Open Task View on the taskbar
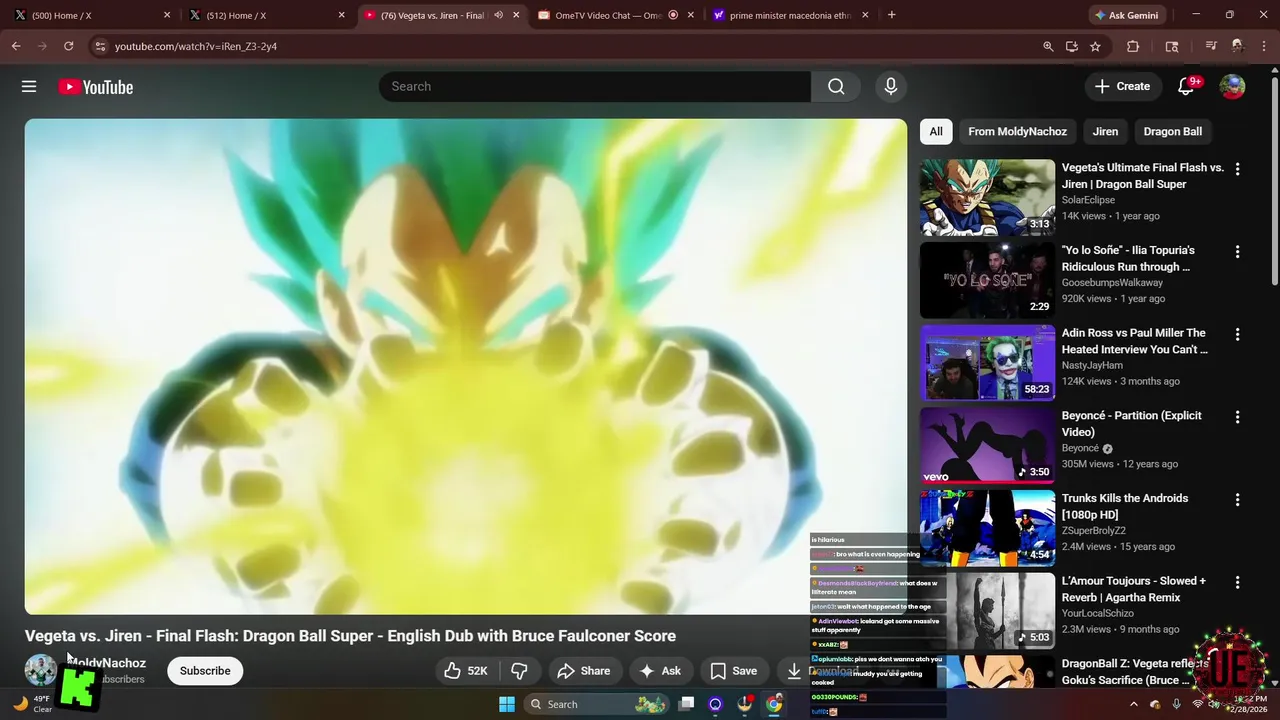This screenshot has width=1280, height=720. [x=686, y=704]
